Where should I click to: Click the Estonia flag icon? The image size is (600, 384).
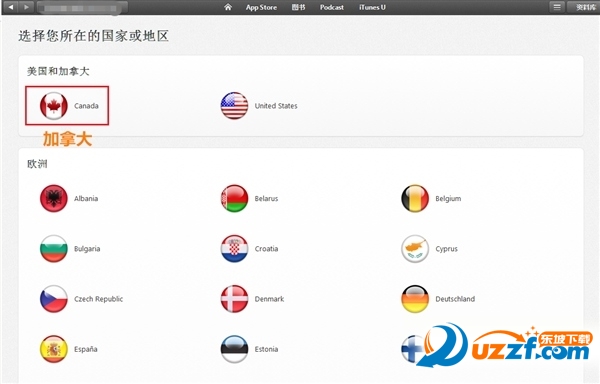pyautogui.click(x=234, y=349)
